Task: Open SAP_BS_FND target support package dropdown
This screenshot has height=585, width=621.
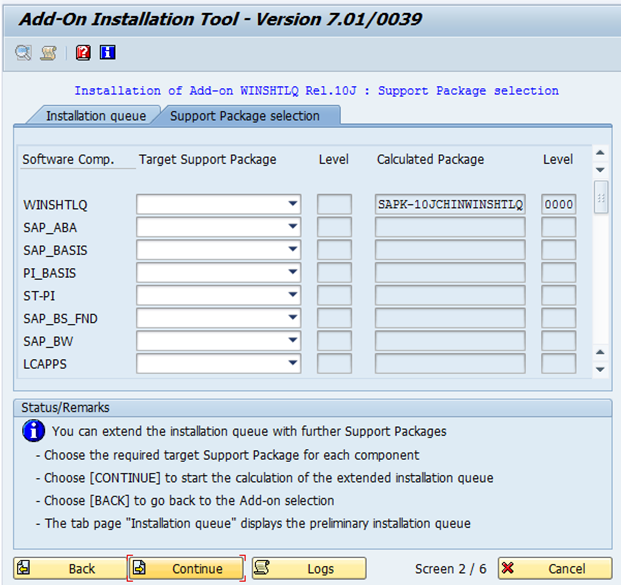Action: click(293, 318)
